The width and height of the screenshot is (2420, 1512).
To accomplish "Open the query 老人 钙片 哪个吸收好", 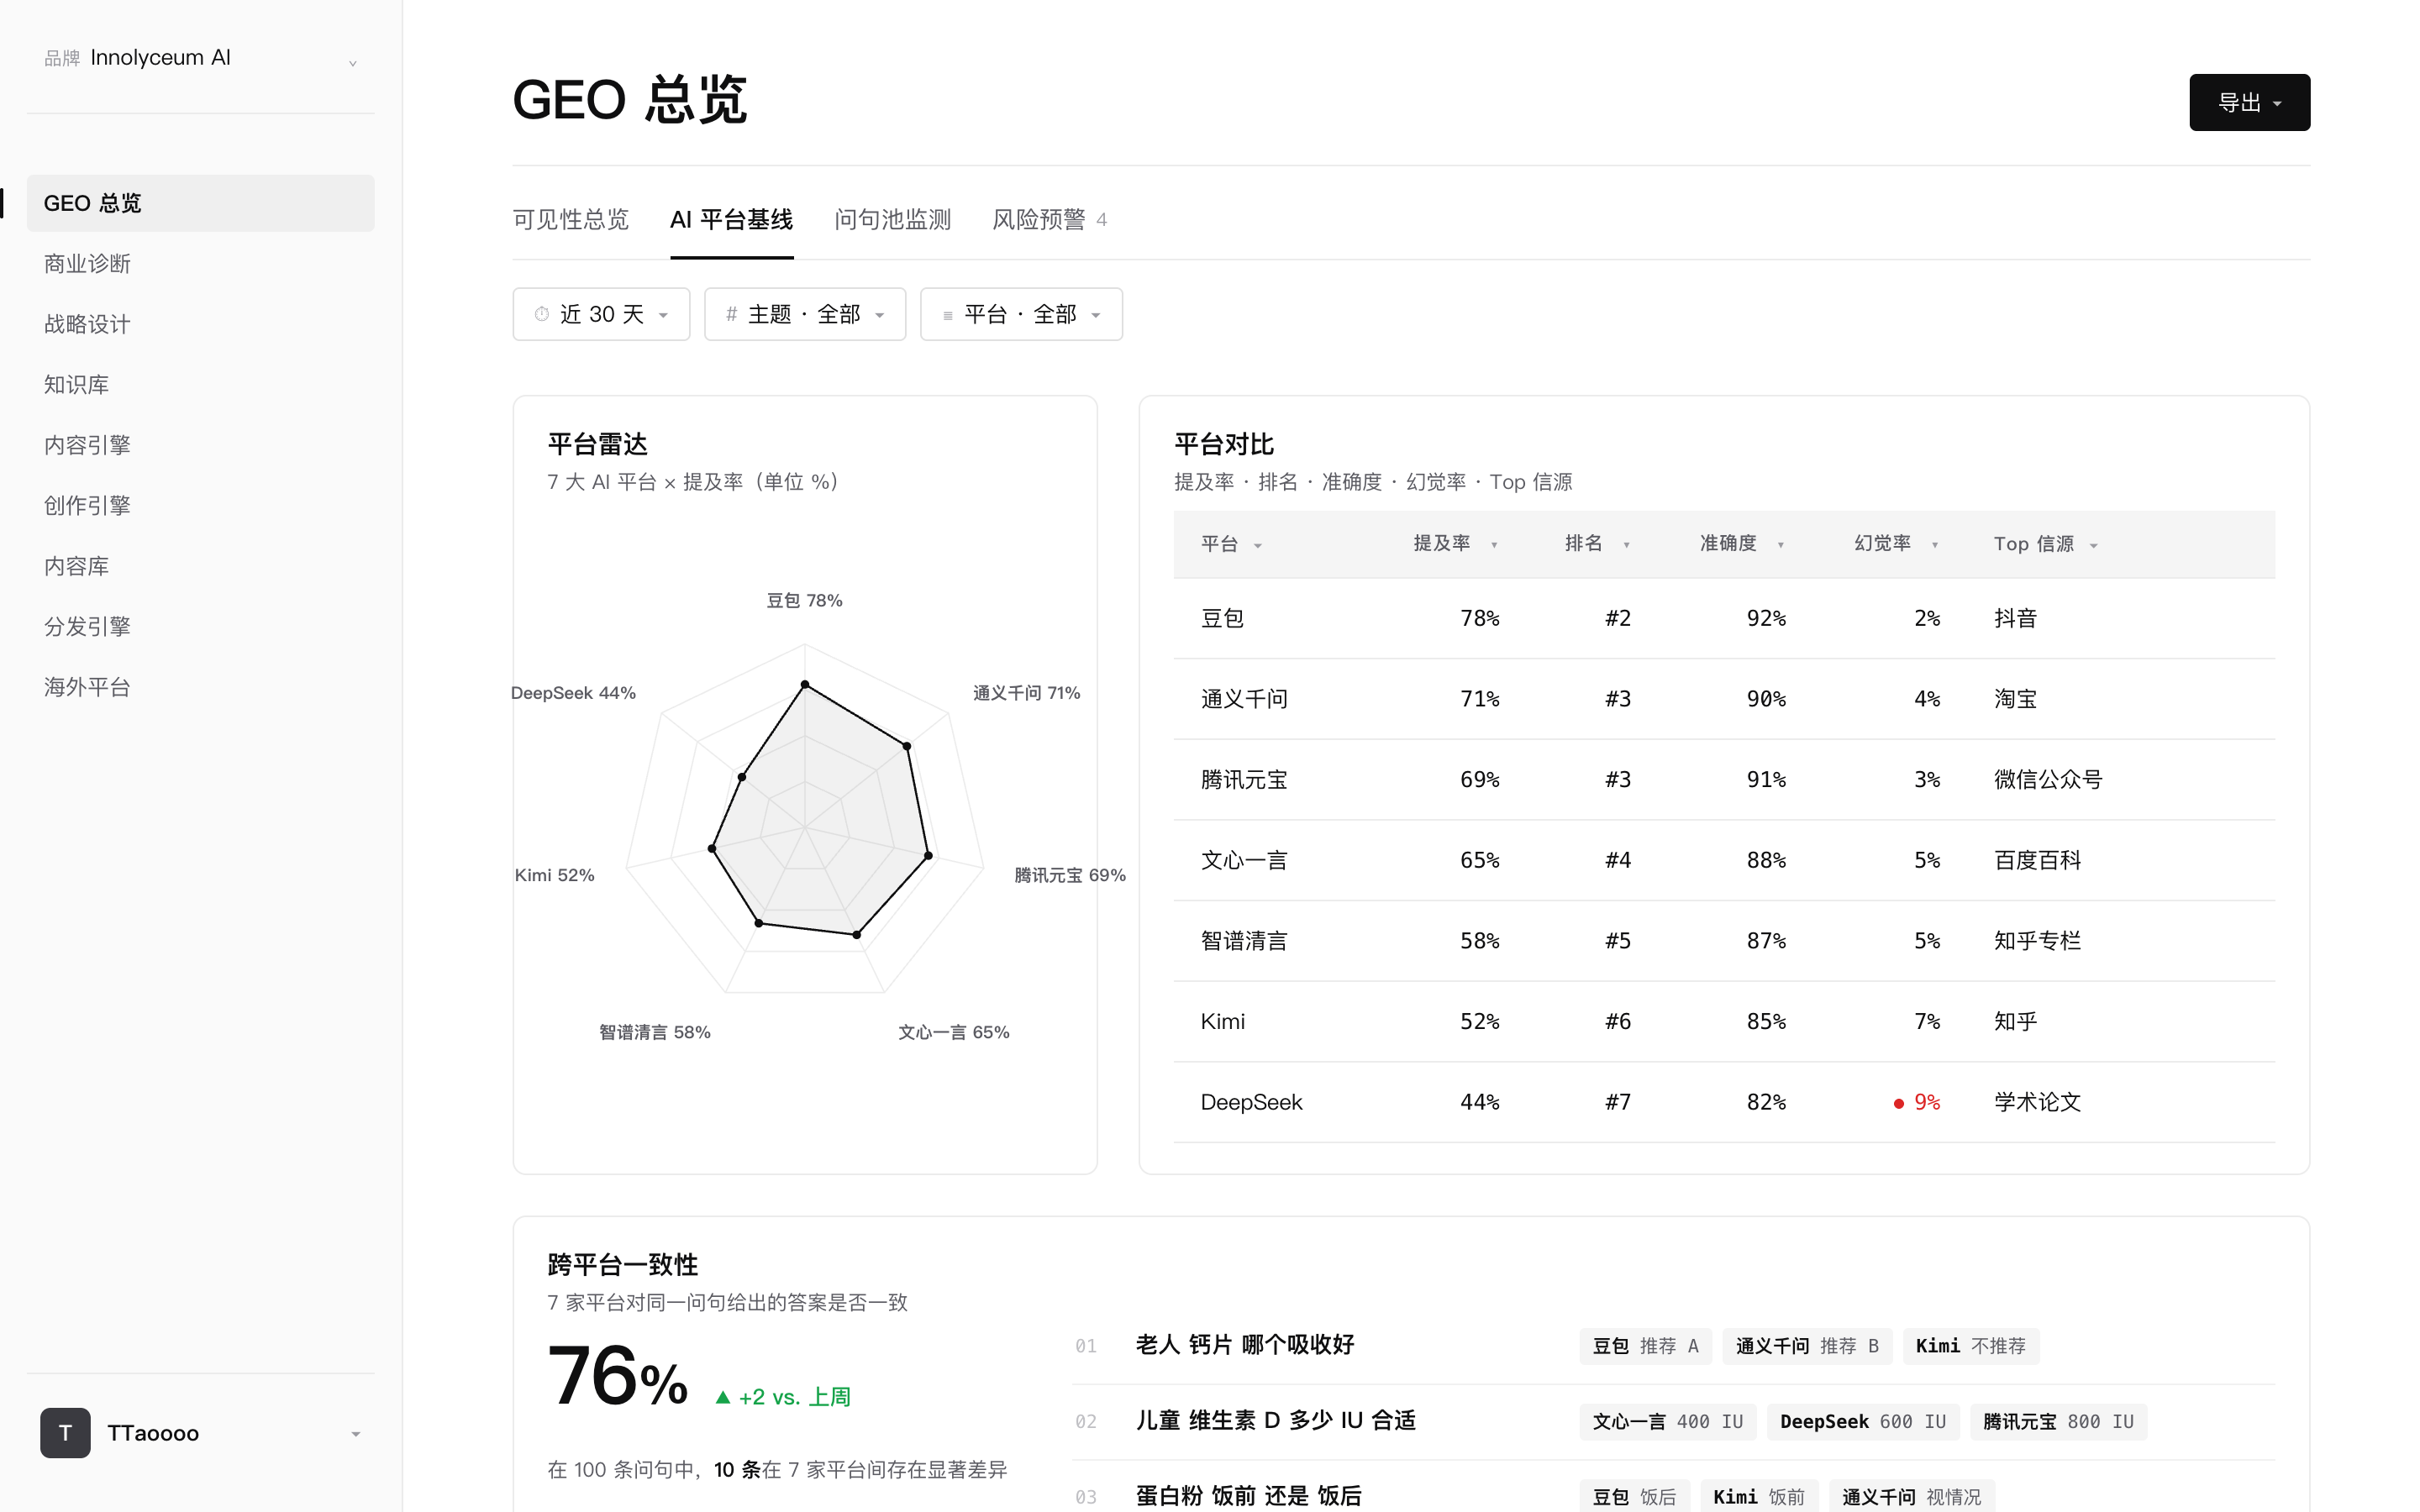I will pos(1244,1345).
